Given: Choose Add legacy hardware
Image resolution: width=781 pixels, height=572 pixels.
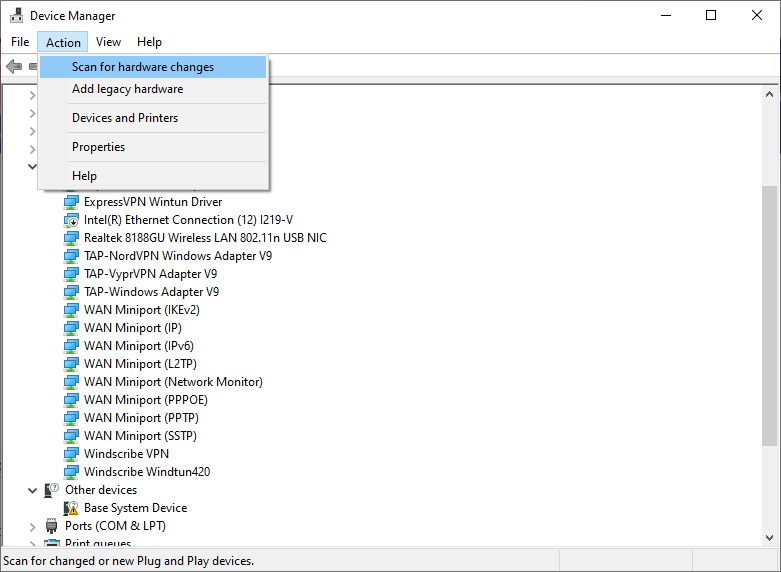Looking at the screenshot, I should (x=153, y=89).
